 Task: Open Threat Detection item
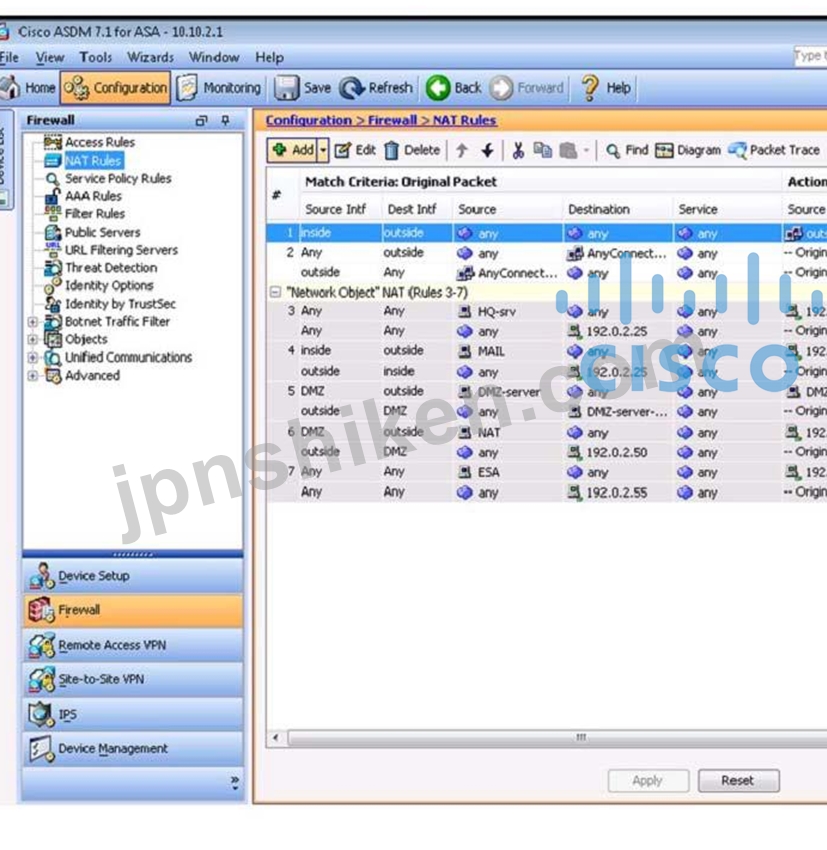[x=111, y=268]
